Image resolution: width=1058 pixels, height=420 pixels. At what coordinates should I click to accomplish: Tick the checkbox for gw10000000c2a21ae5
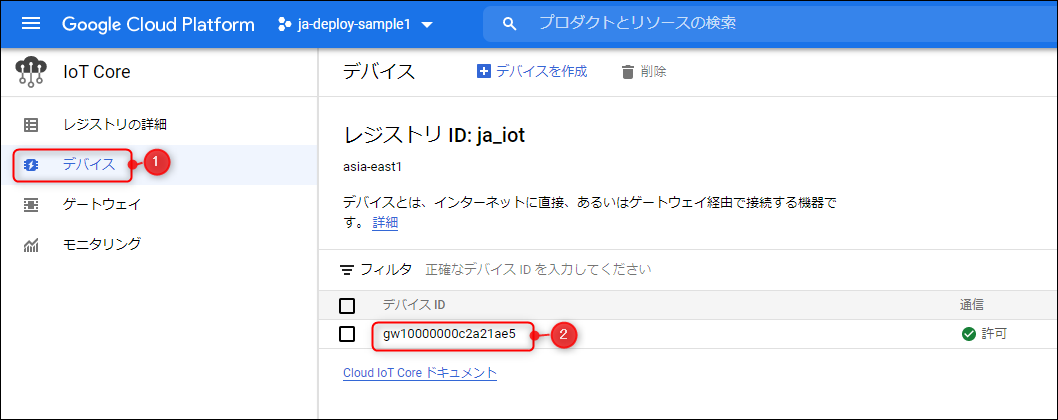click(347, 334)
